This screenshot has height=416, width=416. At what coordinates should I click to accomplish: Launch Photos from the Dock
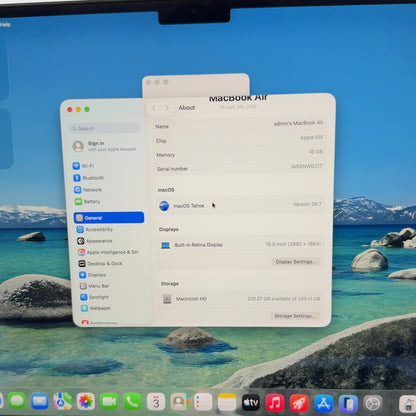pos(86,401)
